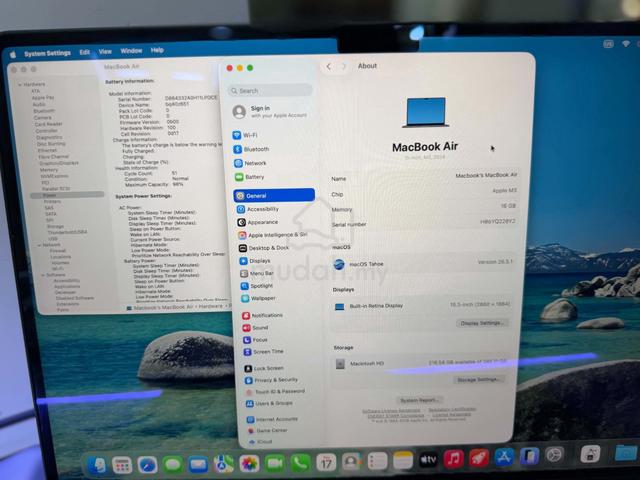Open Touch ID & Password settings

(x=275, y=391)
